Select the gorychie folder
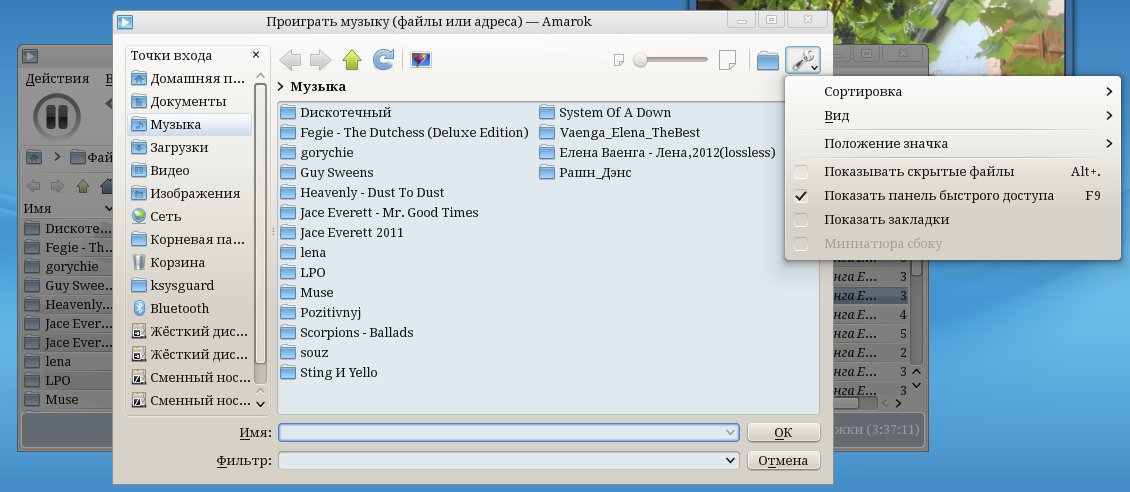The image size is (1130, 492). 317,153
